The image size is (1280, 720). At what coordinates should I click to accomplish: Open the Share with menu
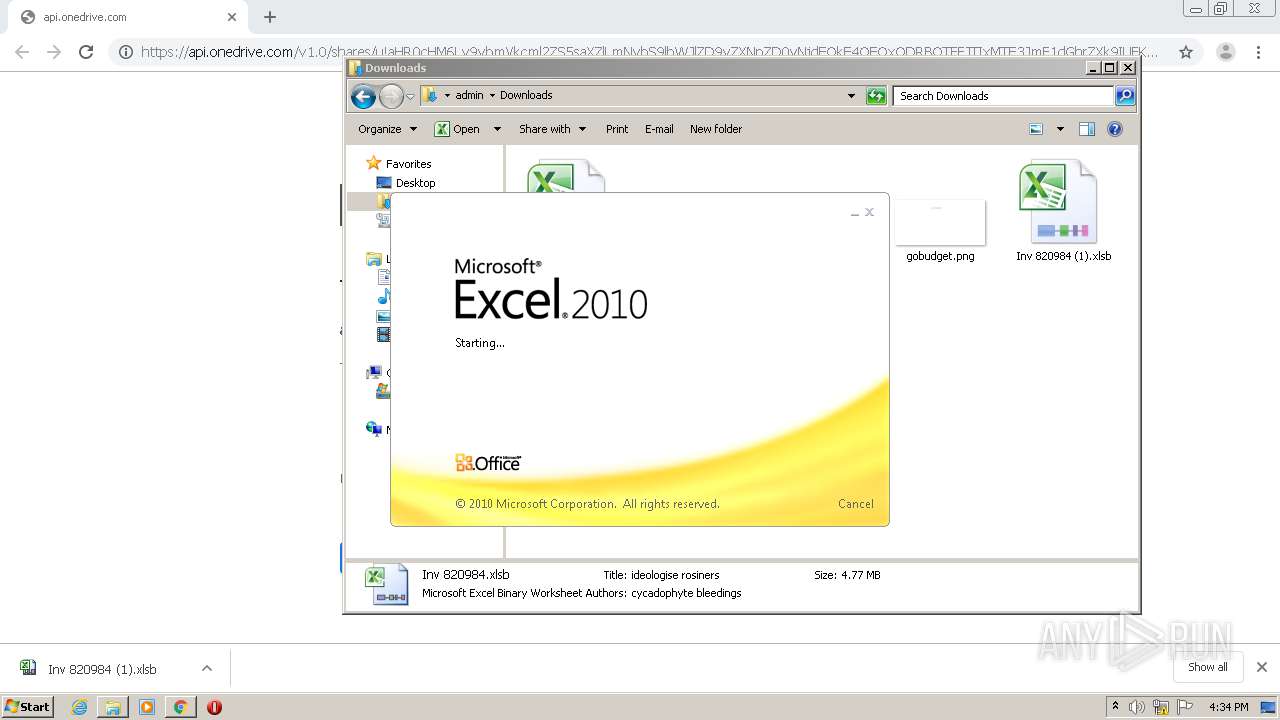(552, 129)
